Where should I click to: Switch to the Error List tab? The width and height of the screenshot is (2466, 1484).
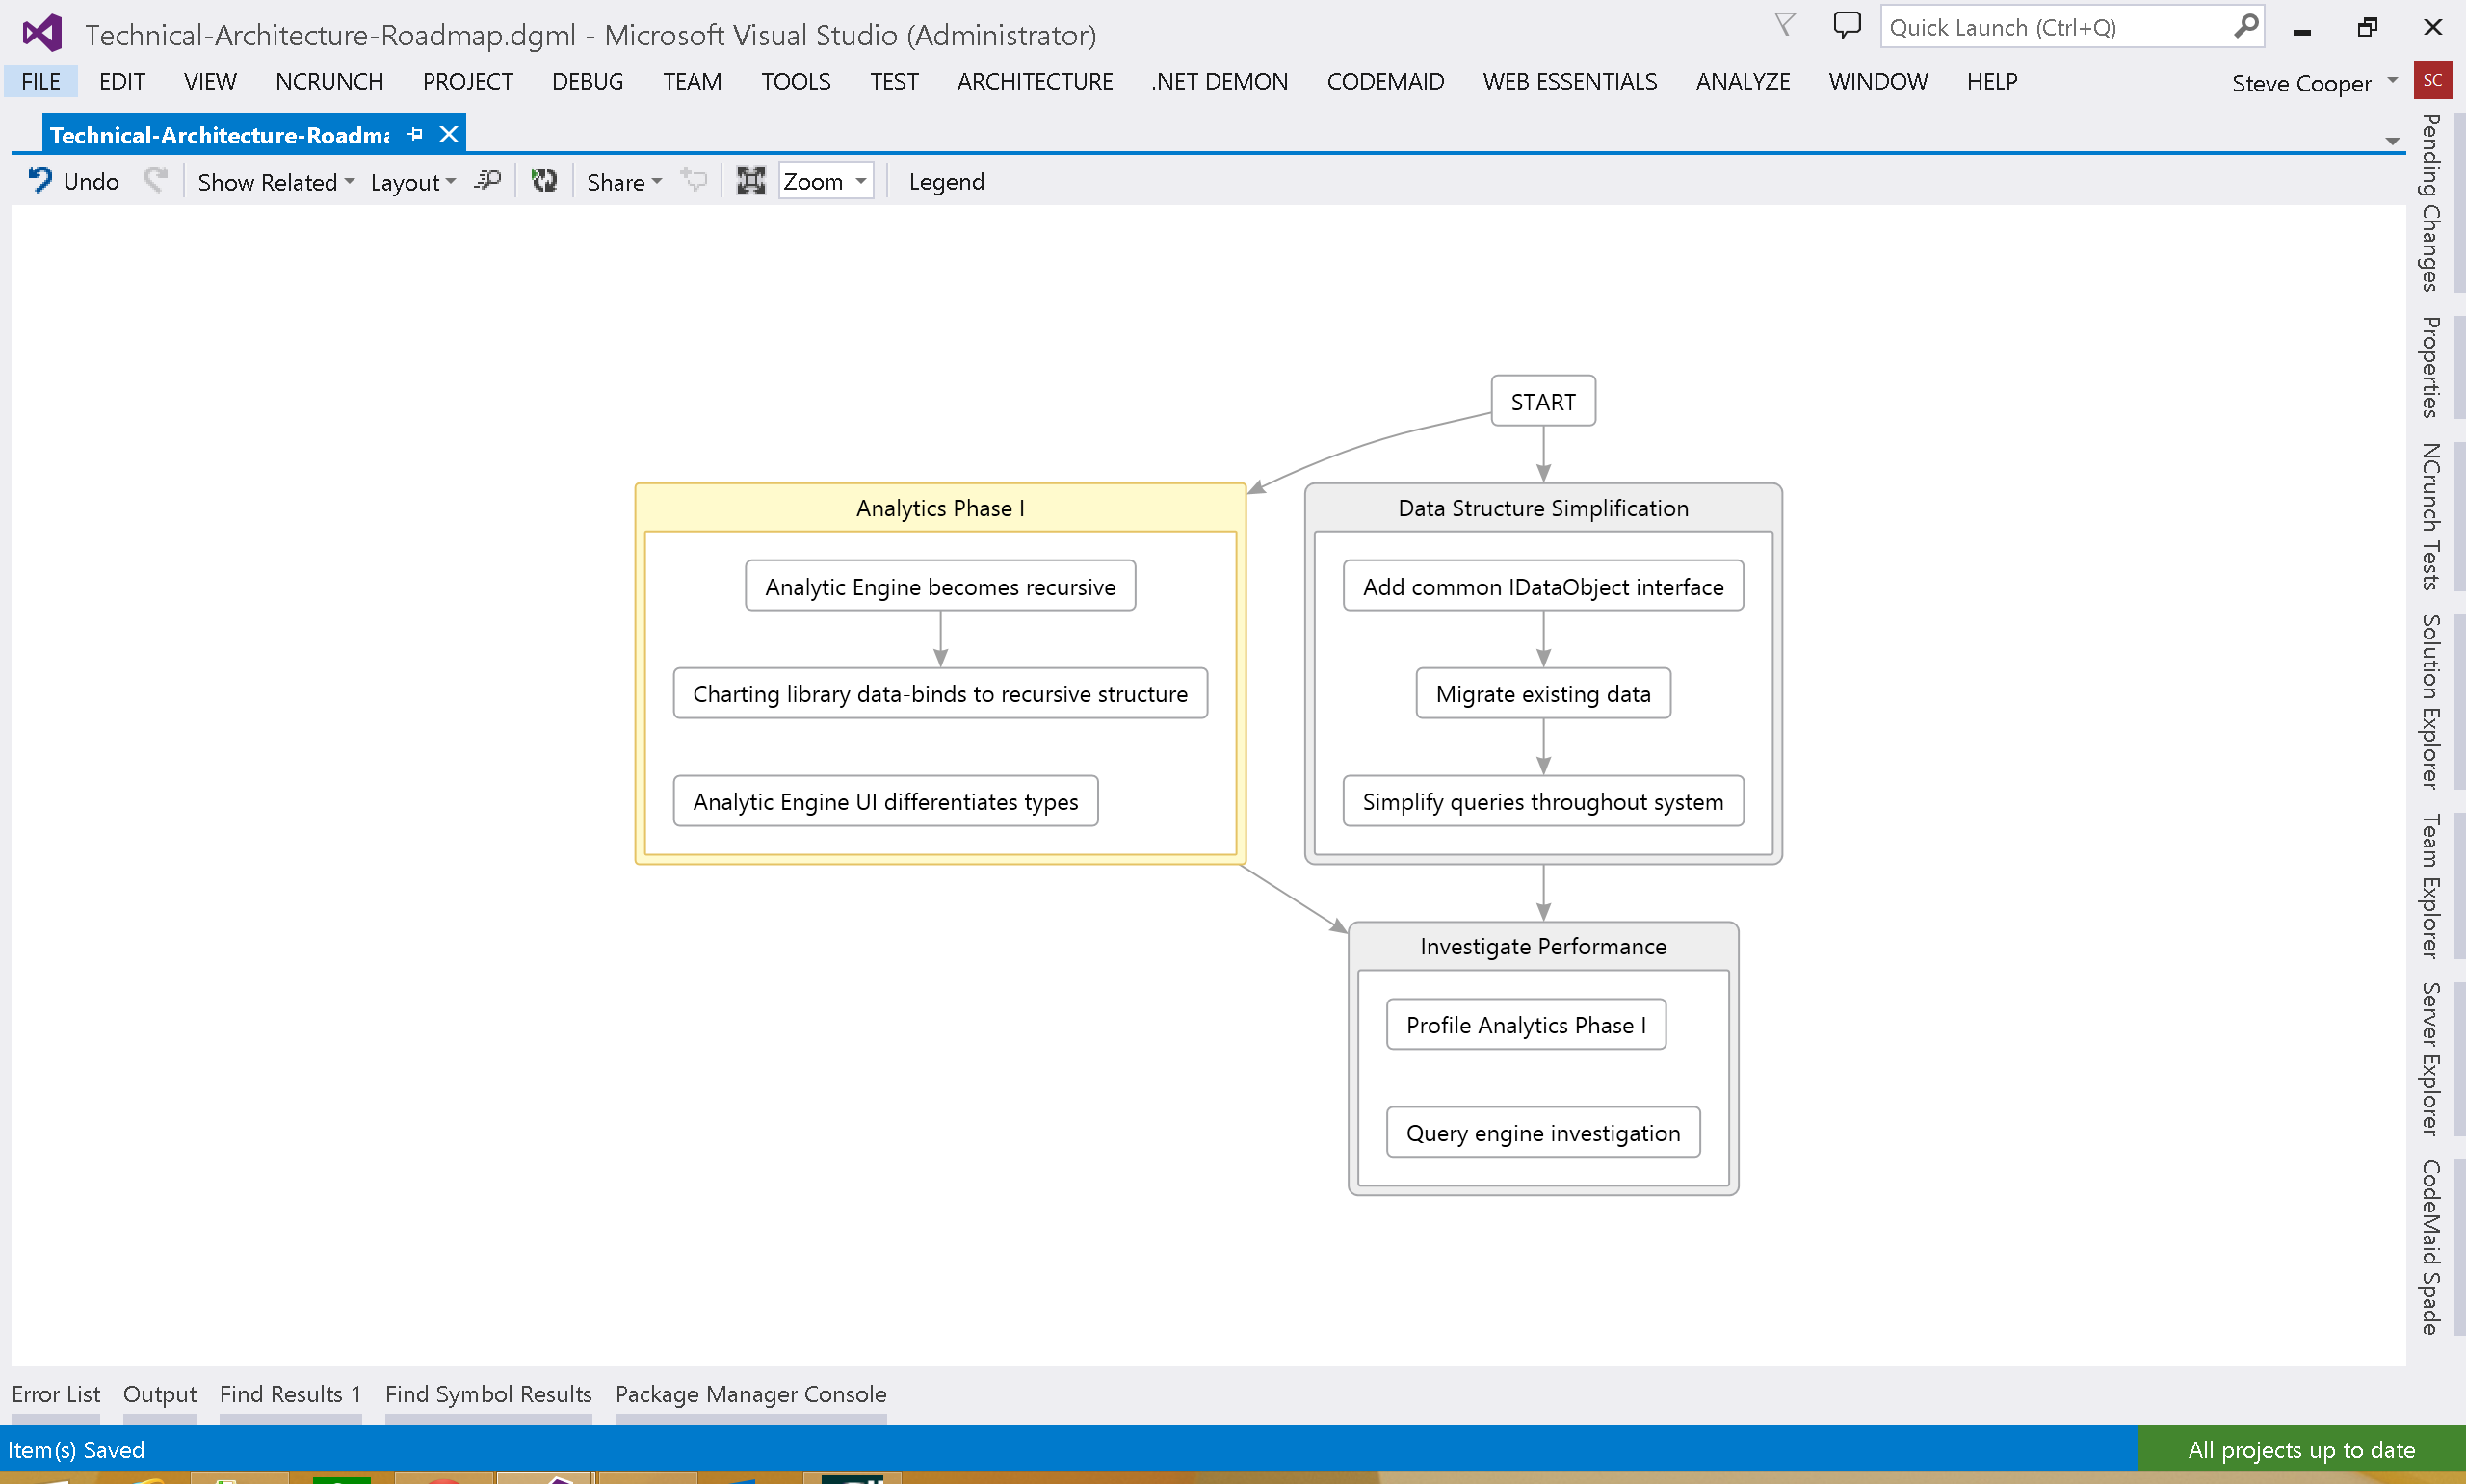55,1394
